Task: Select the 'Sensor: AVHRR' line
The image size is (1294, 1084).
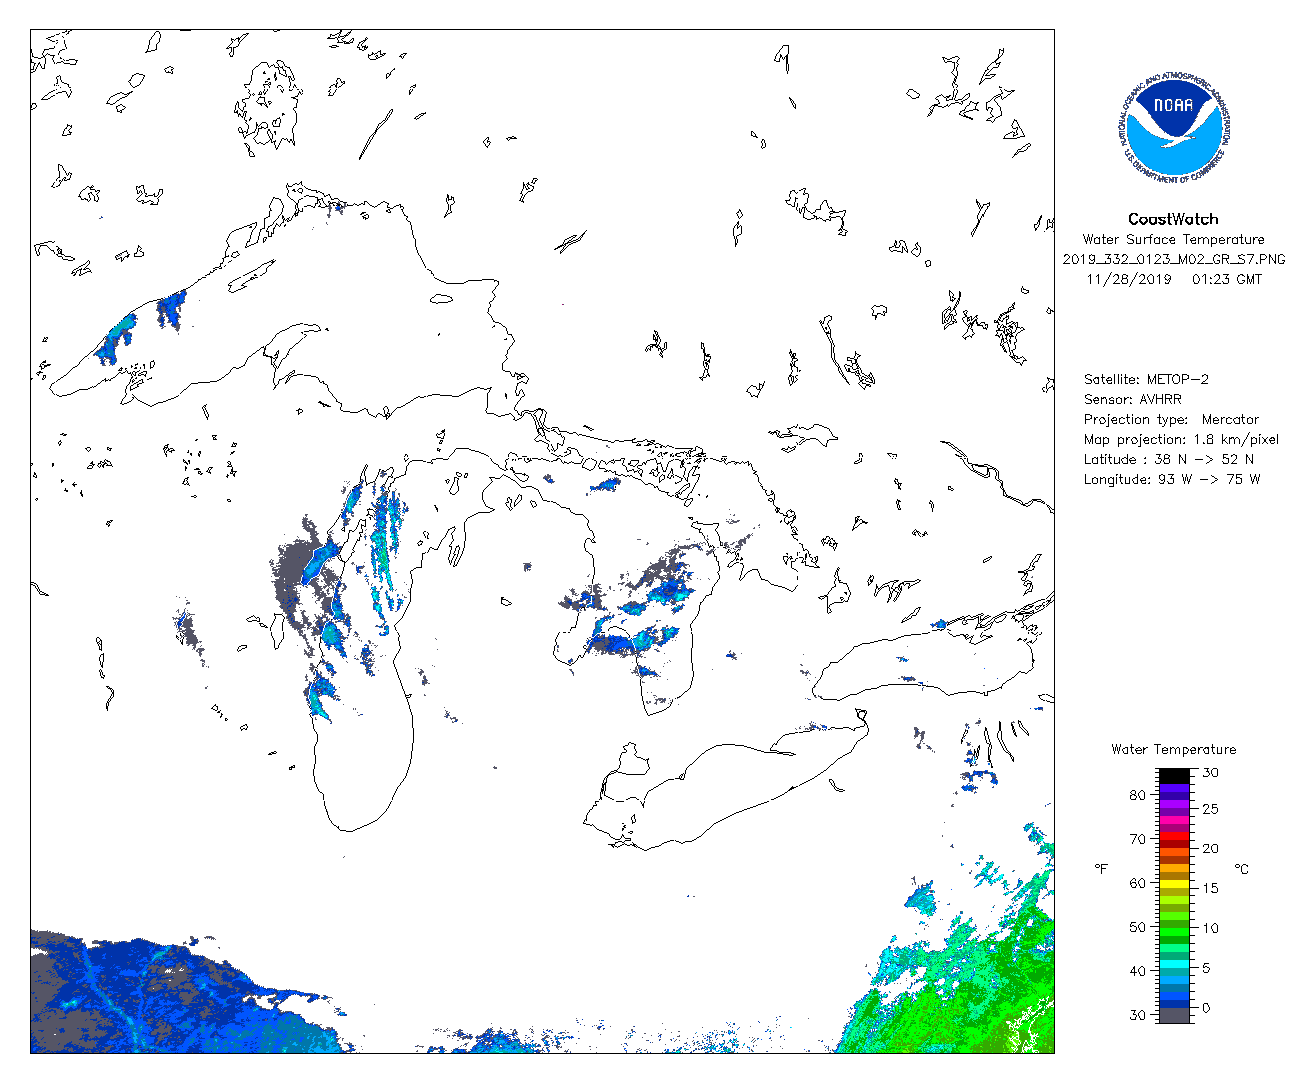Action: (1133, 399)
